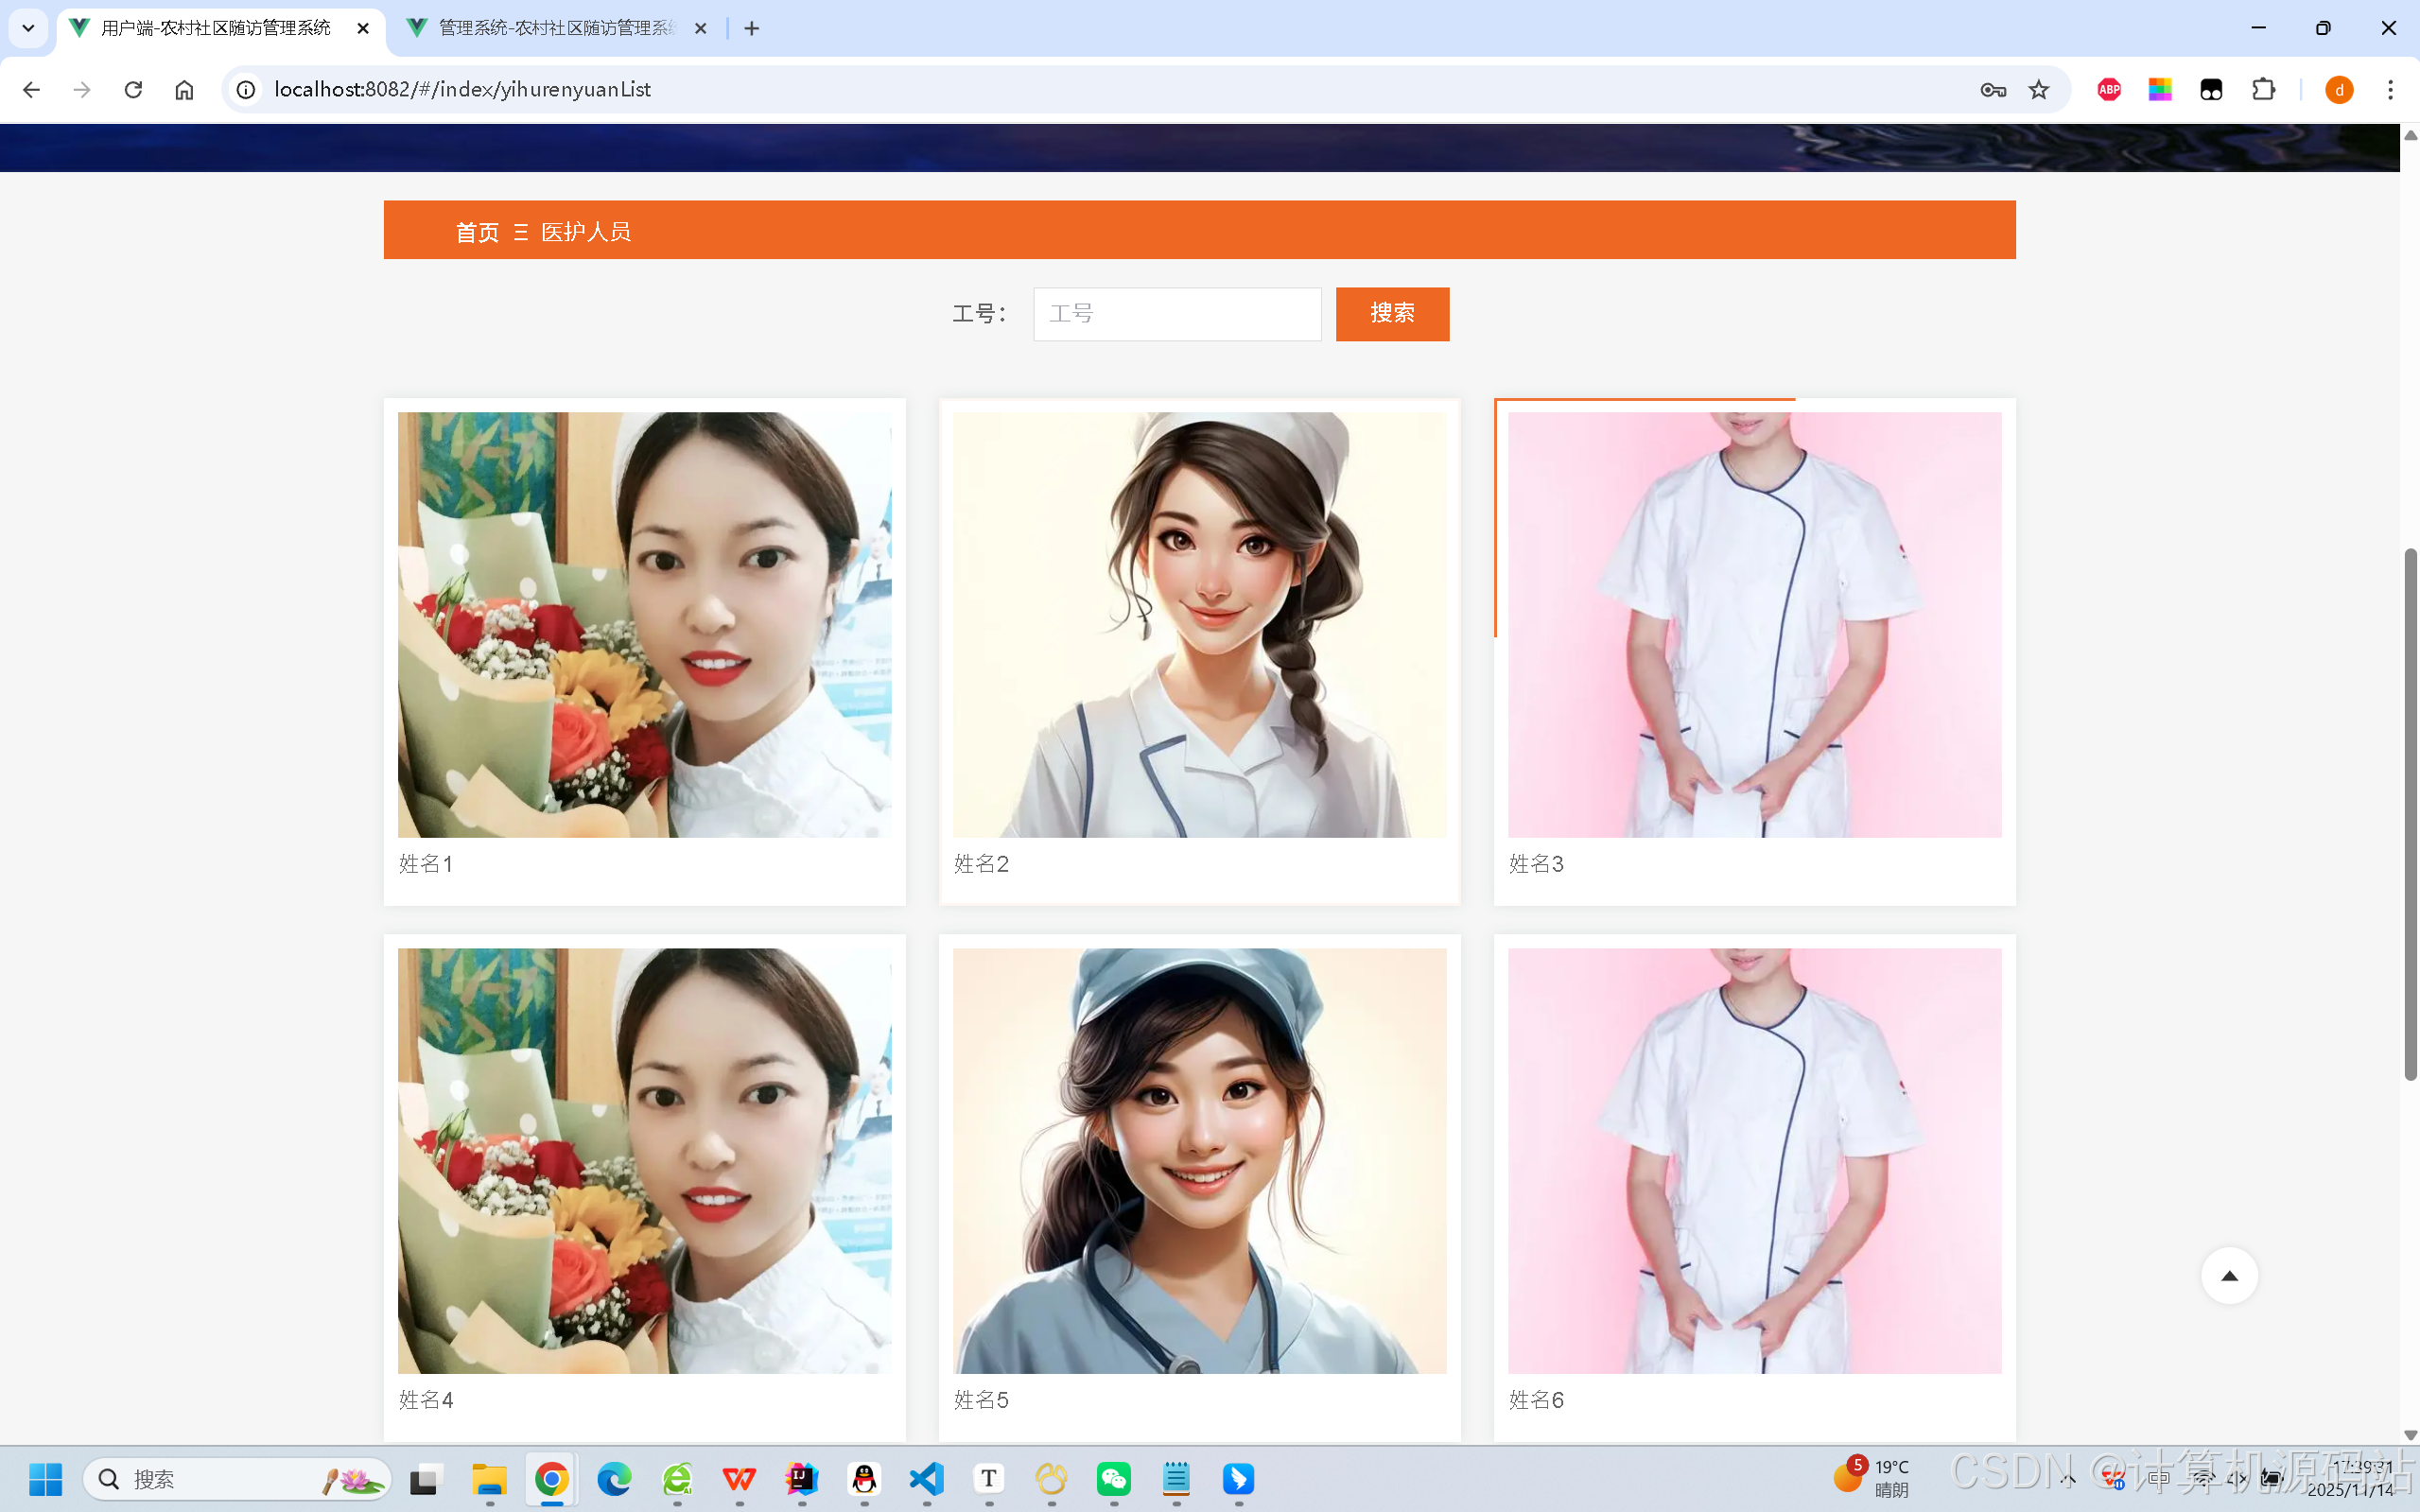Open Google Chrome from the taskbar

[552, 1479]
